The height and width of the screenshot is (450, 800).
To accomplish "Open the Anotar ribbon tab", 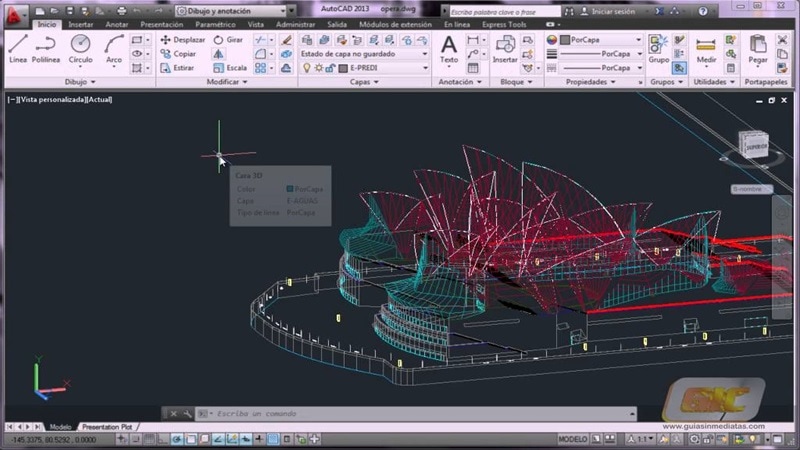I will click(x=116, y=24).
